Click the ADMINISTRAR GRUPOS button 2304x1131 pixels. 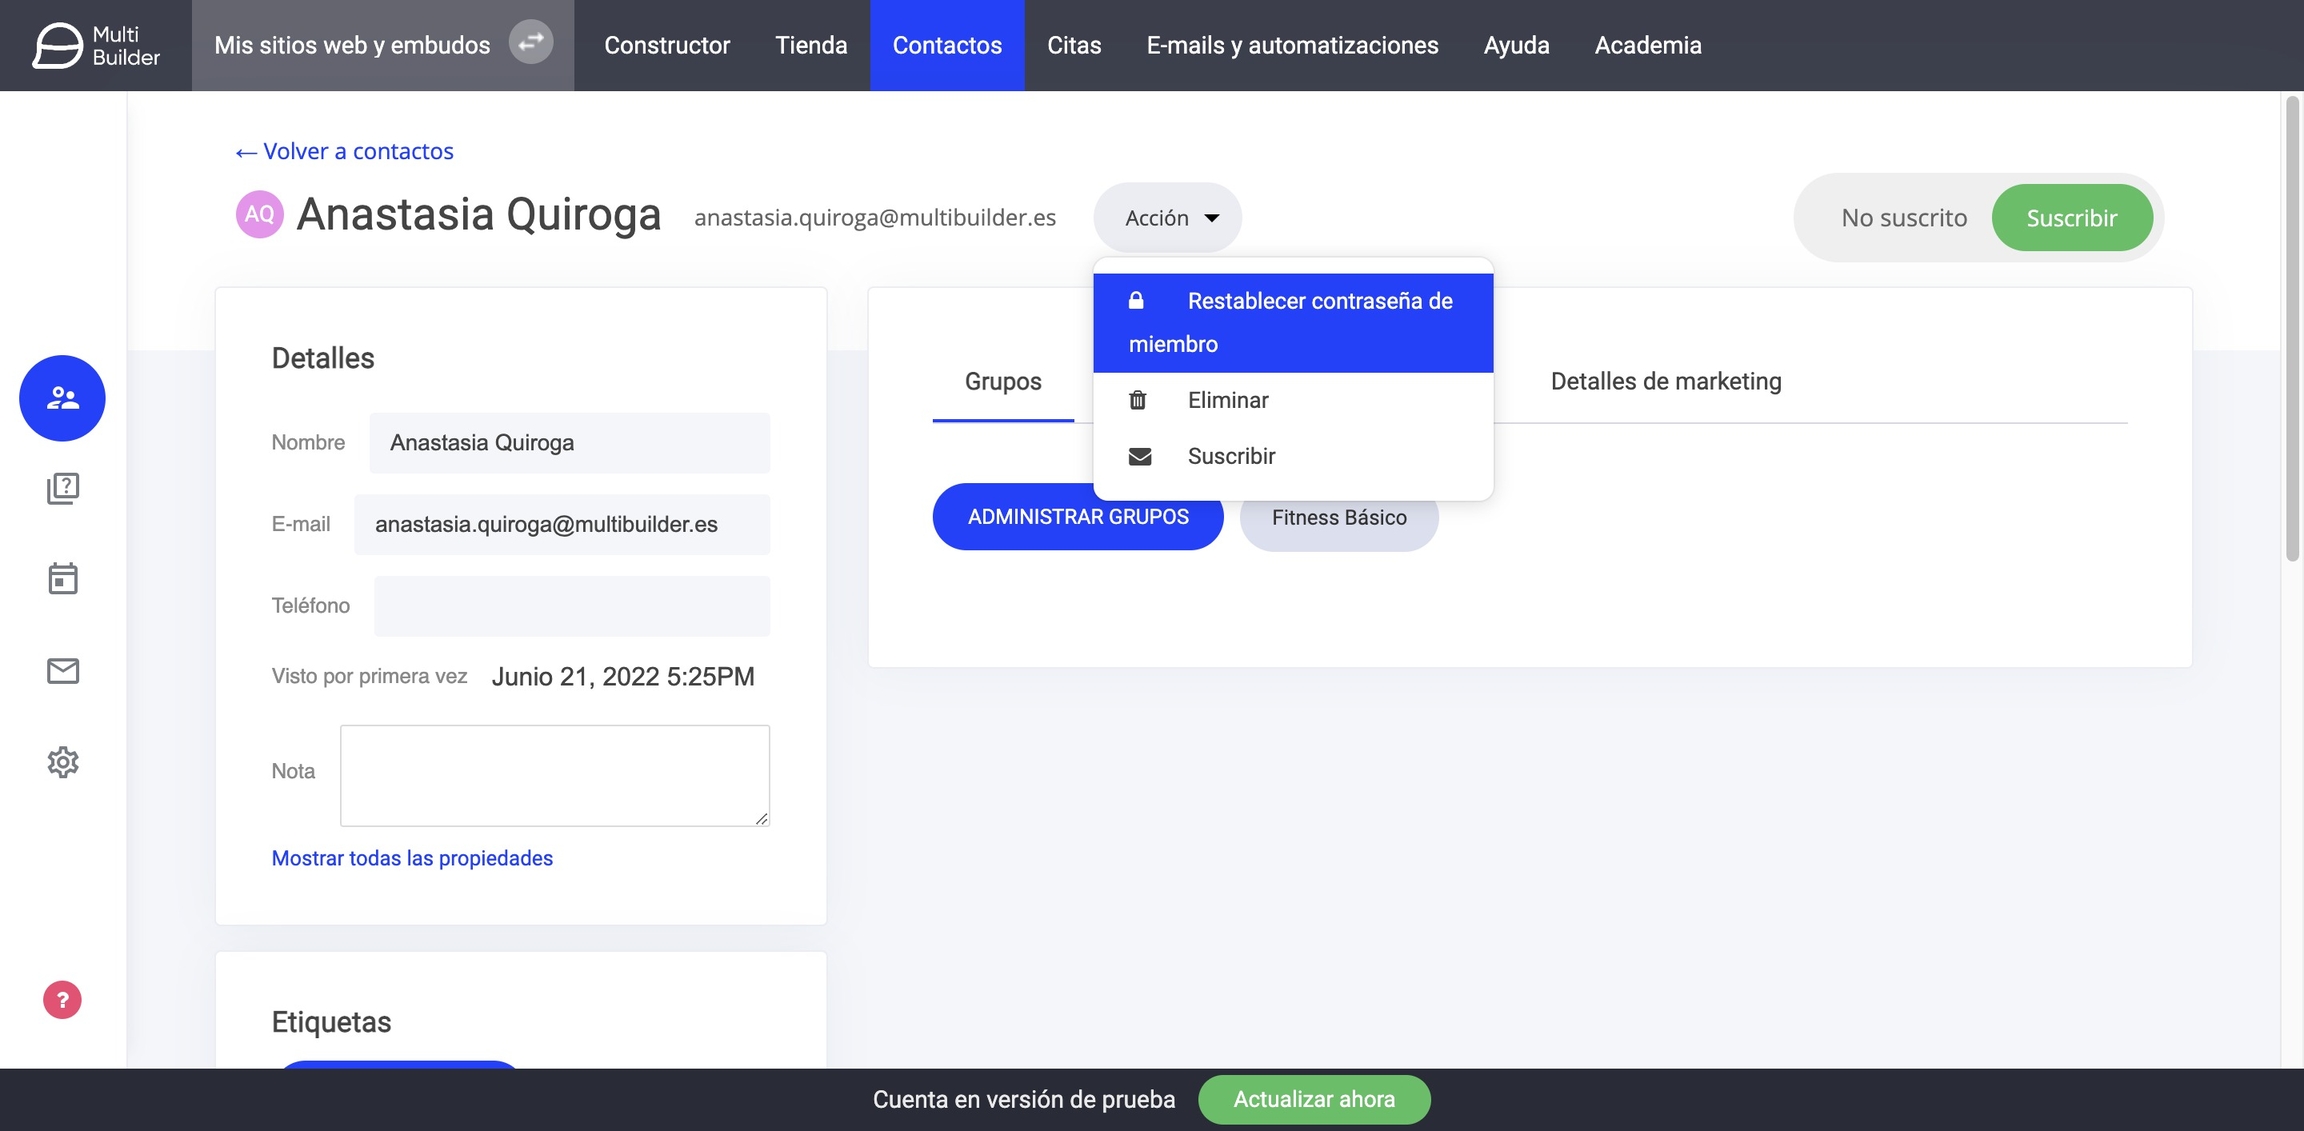click(1078, 517)
